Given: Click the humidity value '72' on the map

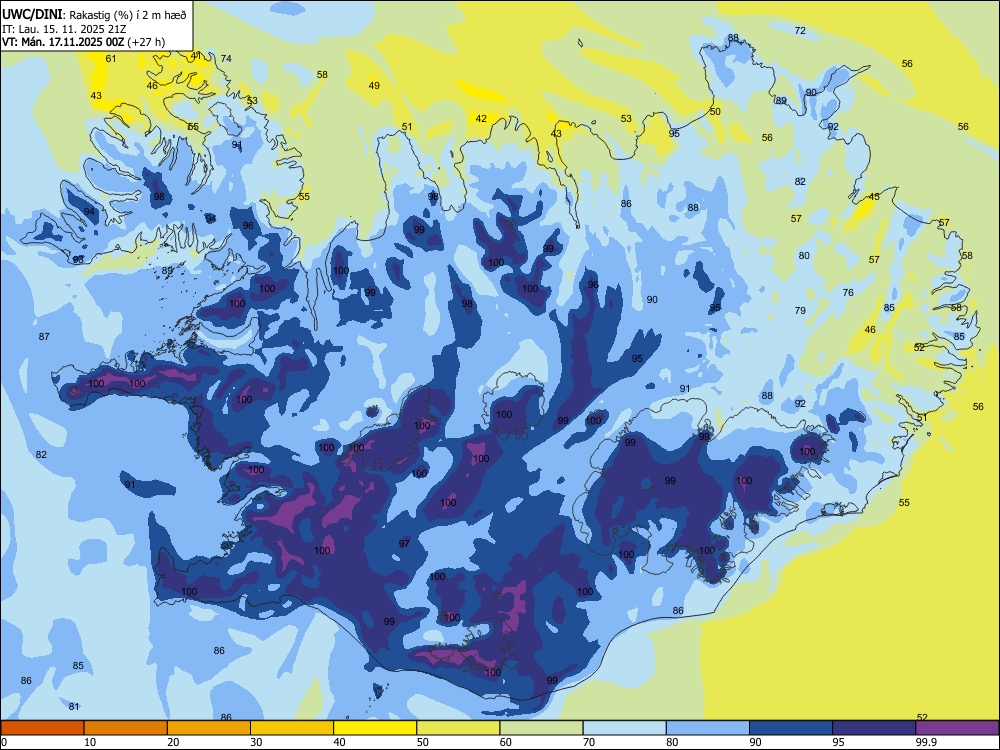Looking at the screenshot, I should [800, 31].
